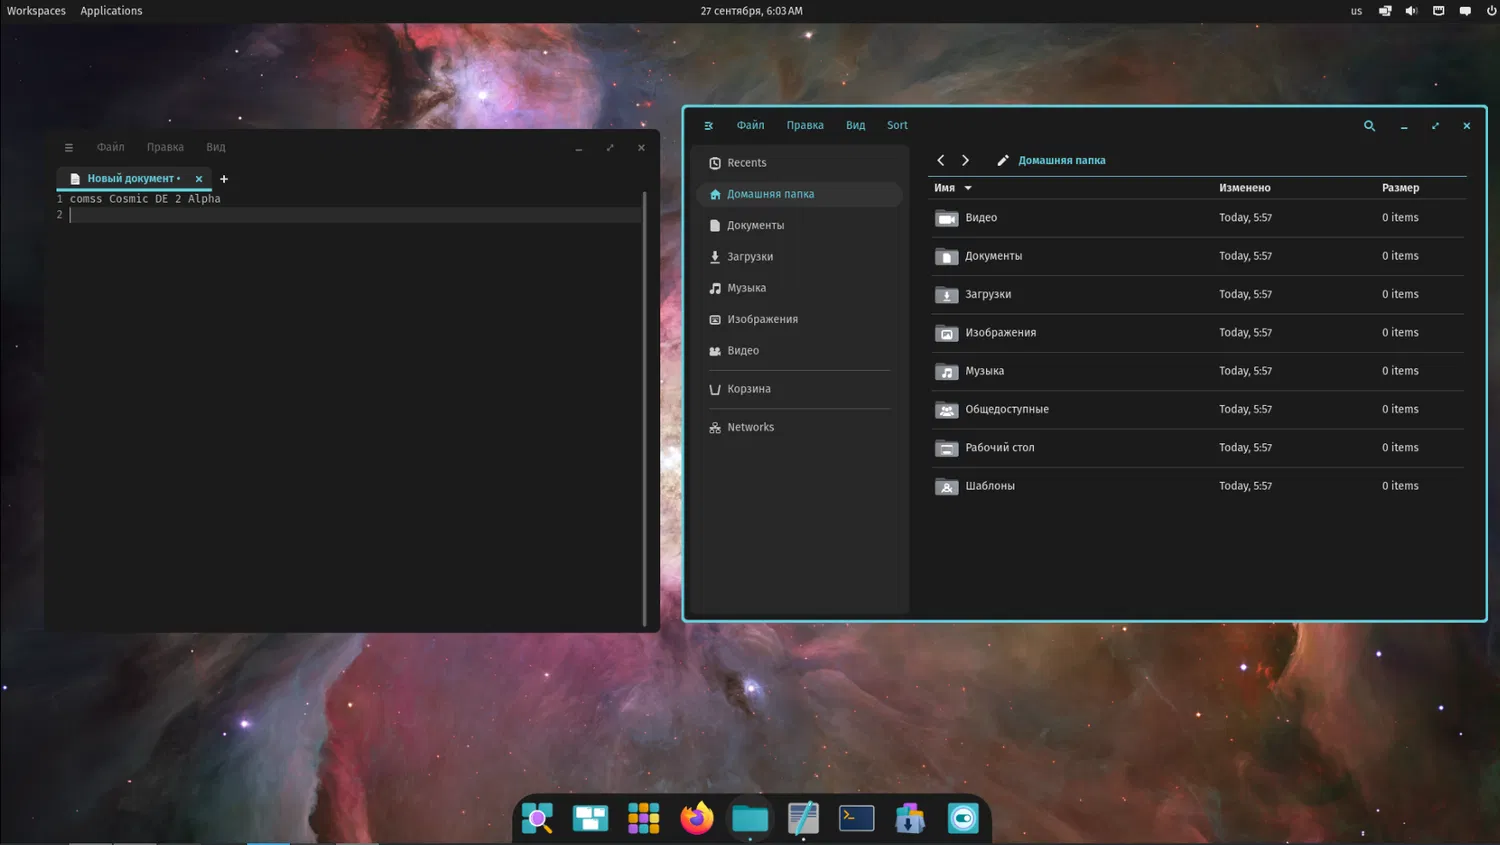Expand the Вид menu in file manager
The image size is (1500, 845).
(855, 126)
